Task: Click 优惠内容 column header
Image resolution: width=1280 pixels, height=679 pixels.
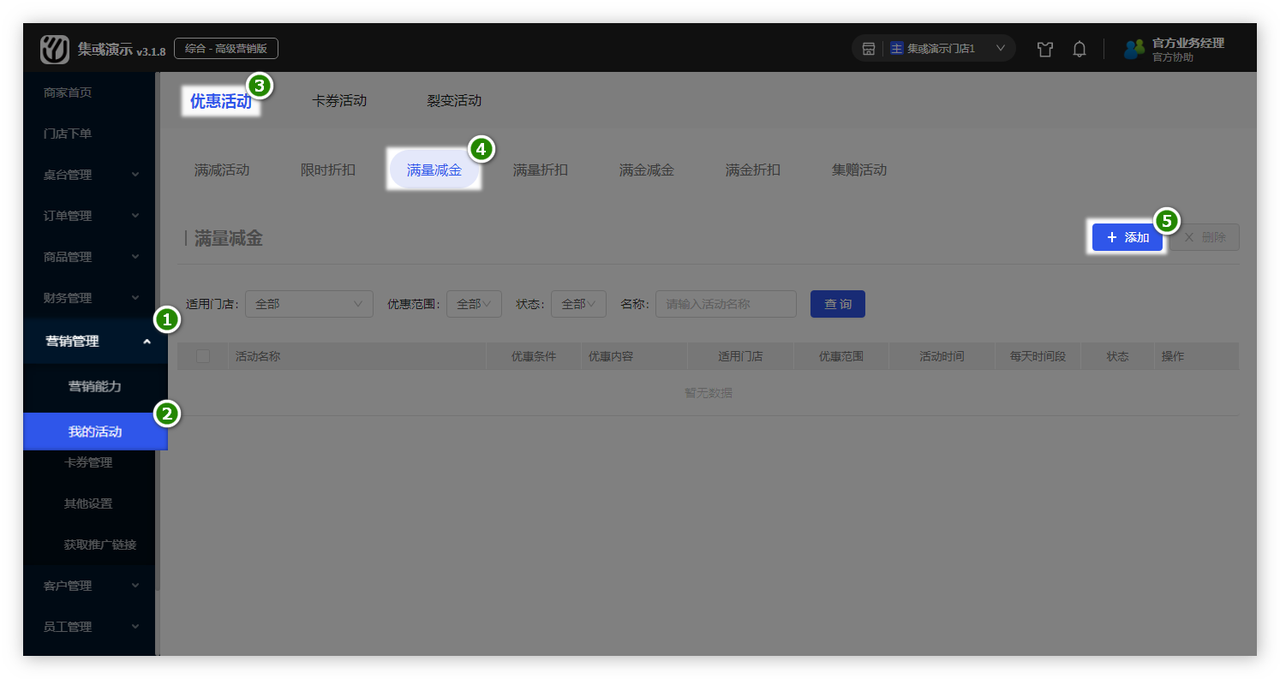Action: tap(610, 356)
